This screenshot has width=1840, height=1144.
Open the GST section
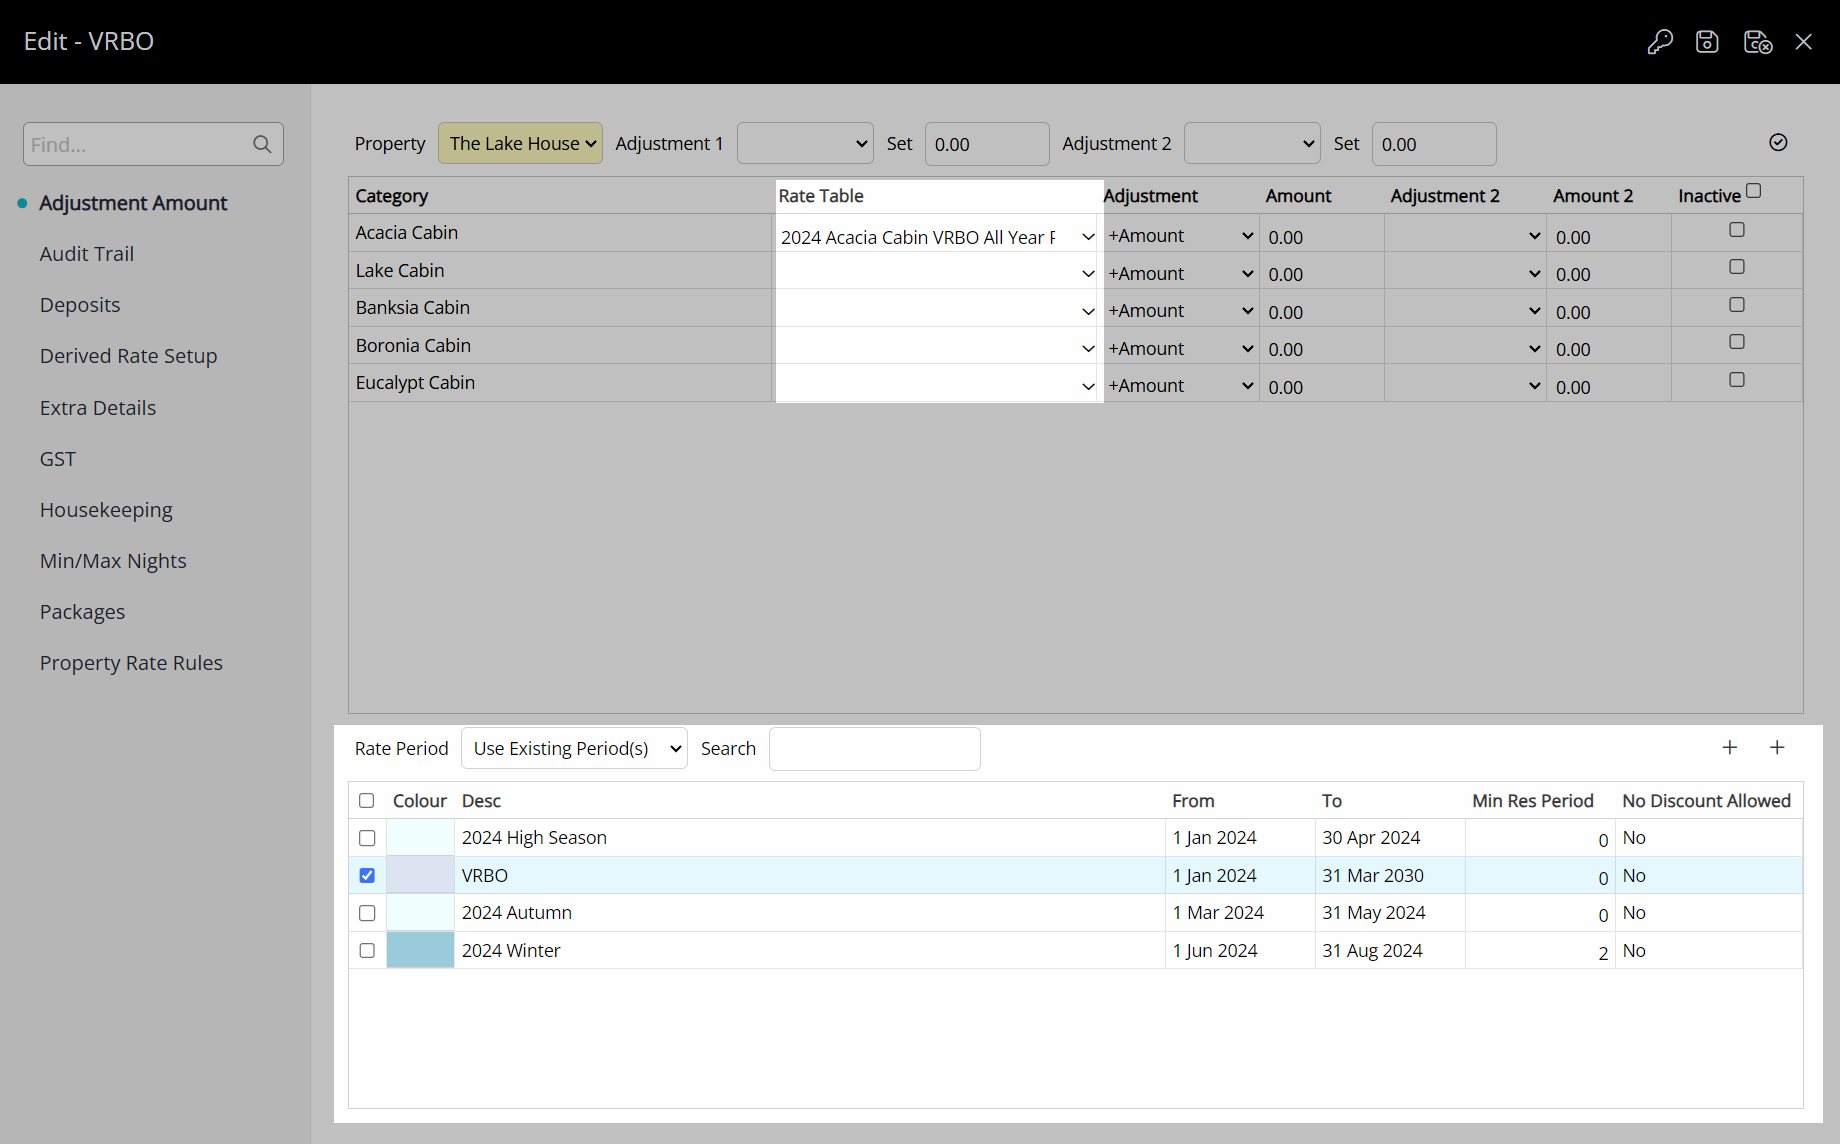pos(58,459)
